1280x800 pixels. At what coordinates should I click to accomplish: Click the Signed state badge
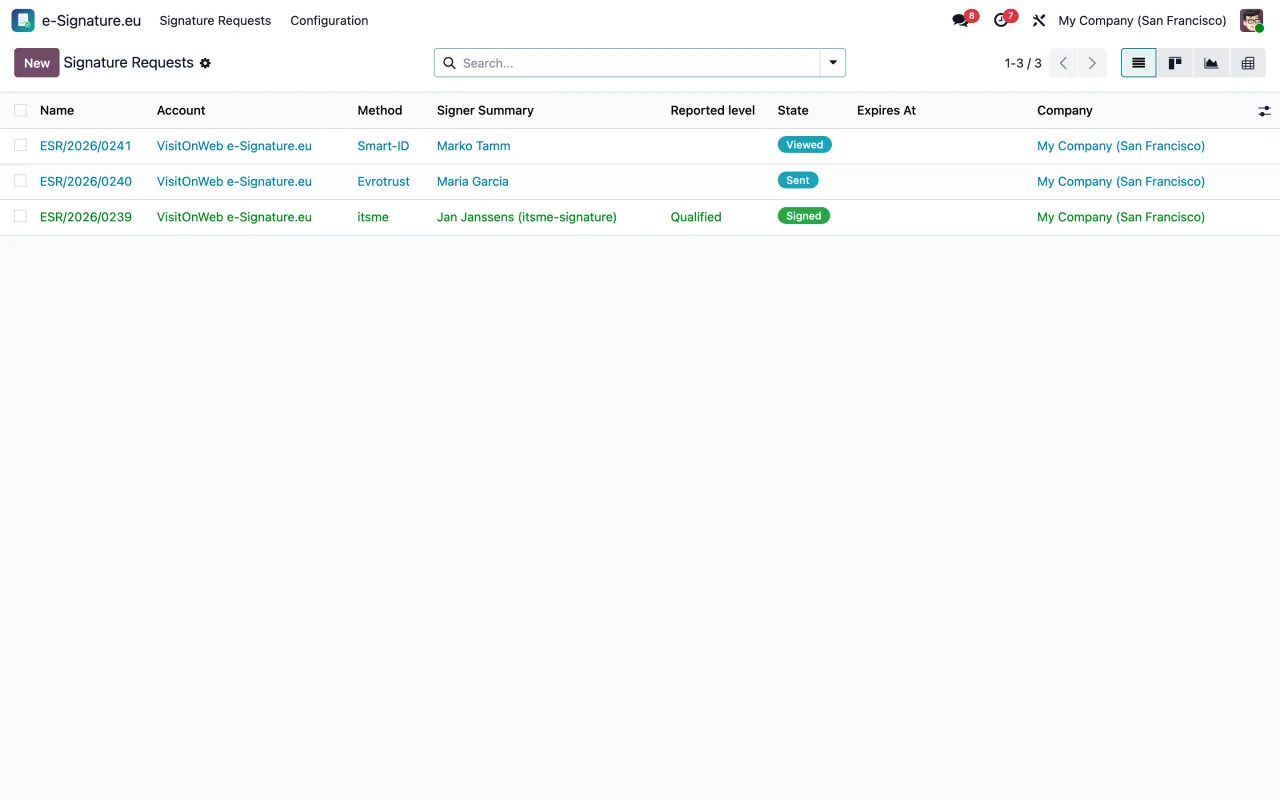click(x=804, y=216)
